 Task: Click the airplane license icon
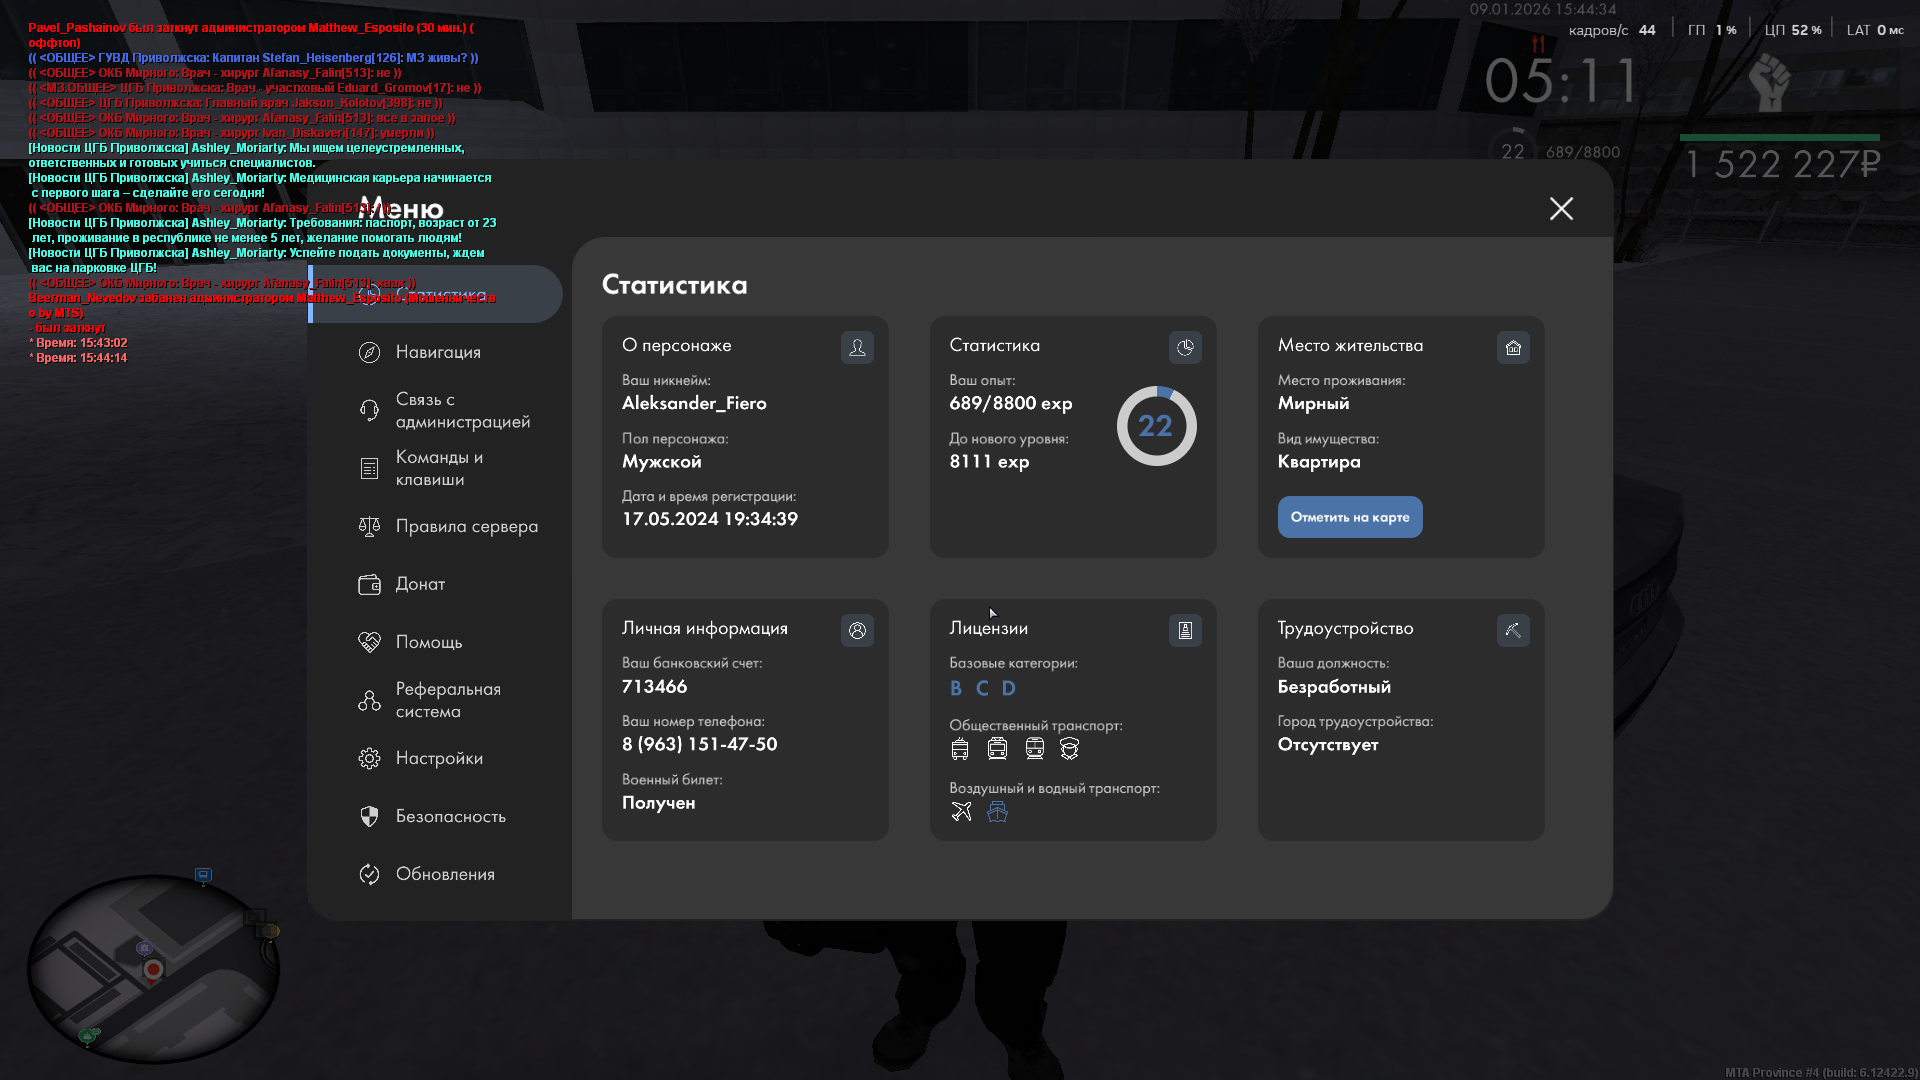click(x=961, y=812)
